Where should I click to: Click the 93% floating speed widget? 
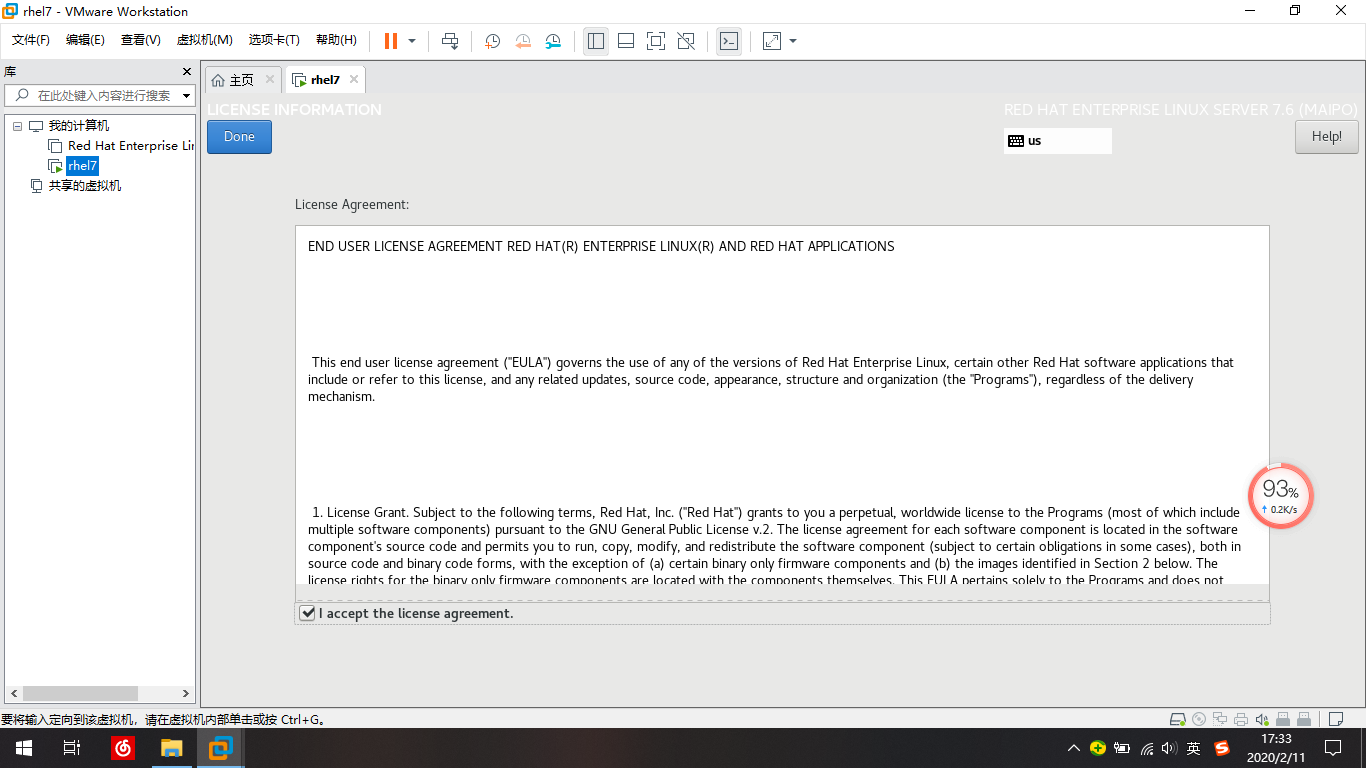click(1280, 496)
